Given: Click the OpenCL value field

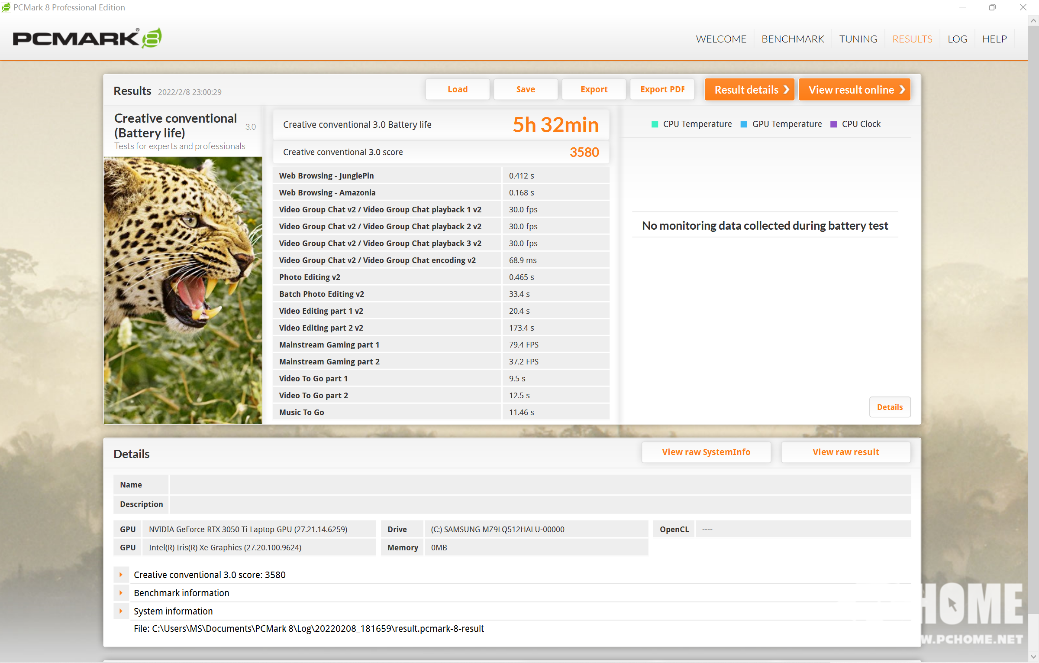Looking at the screenshot, I should coord(802,529).
